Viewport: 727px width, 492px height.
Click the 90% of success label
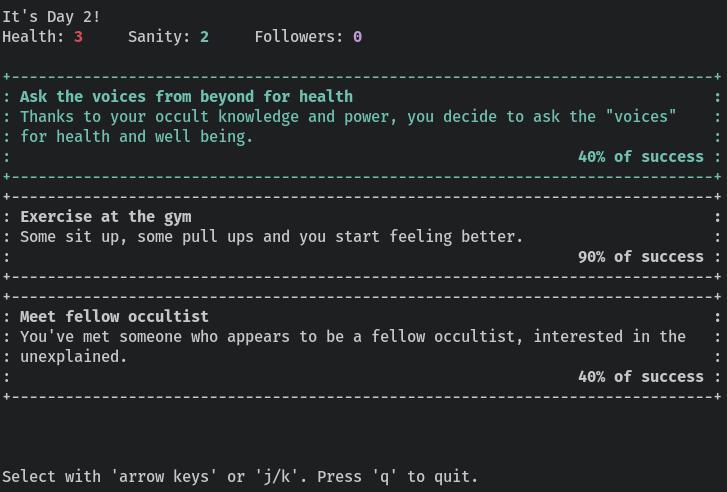(640, 257)
